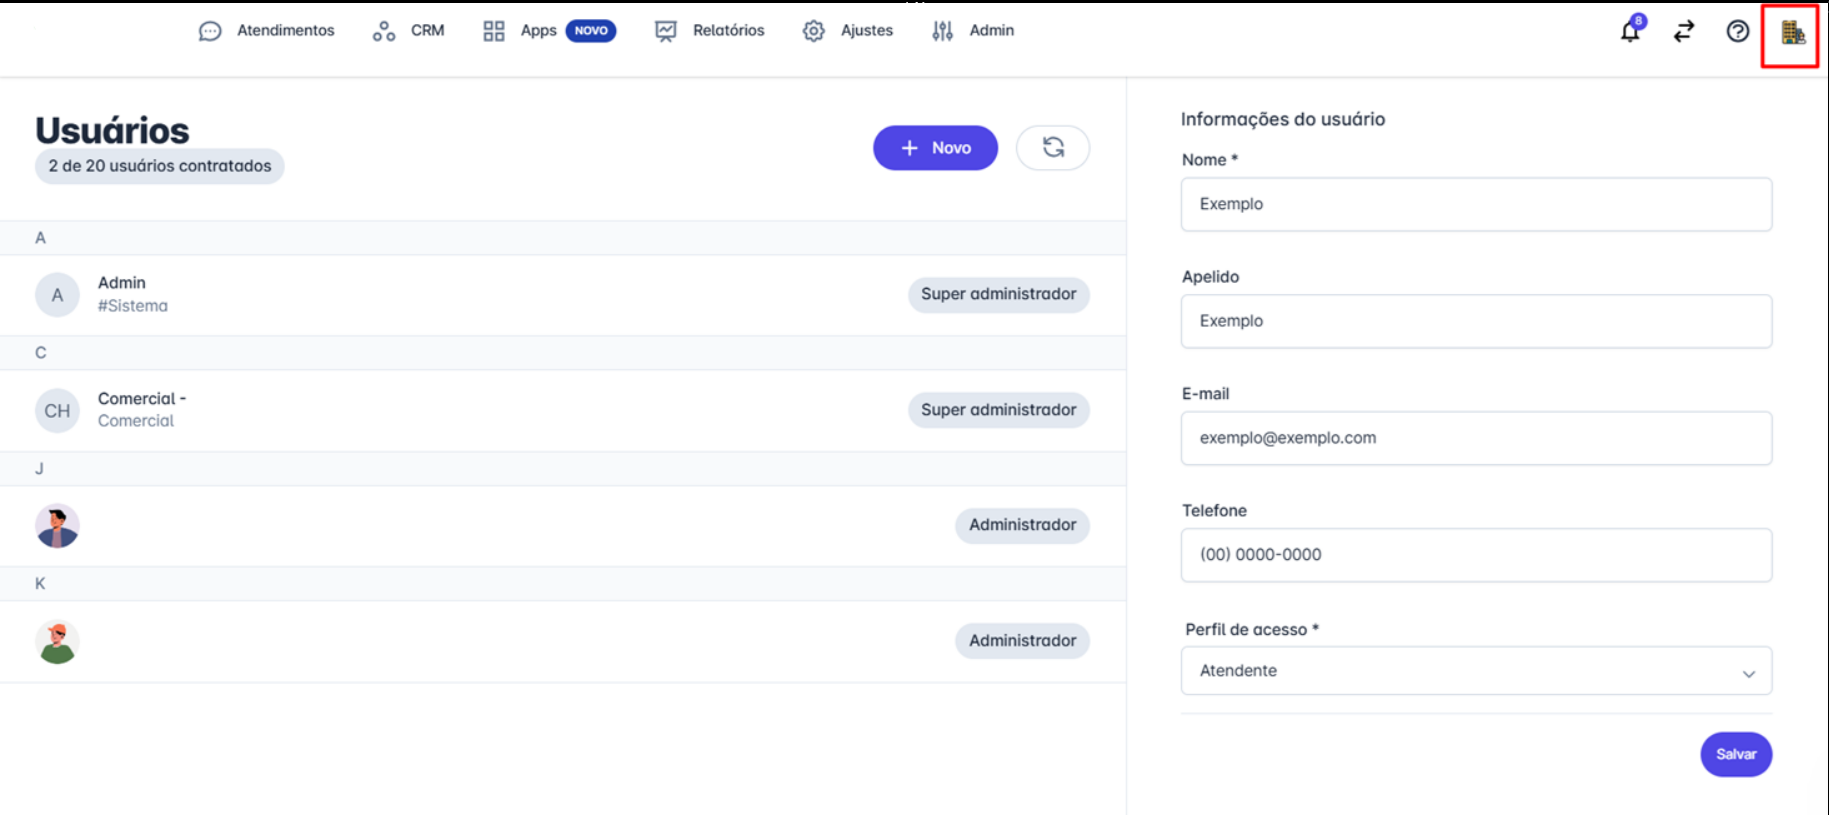The height and width of the screenshot is (815, 1829).
Task: Click into the E-mail field
Action: tap(1476, 438)
